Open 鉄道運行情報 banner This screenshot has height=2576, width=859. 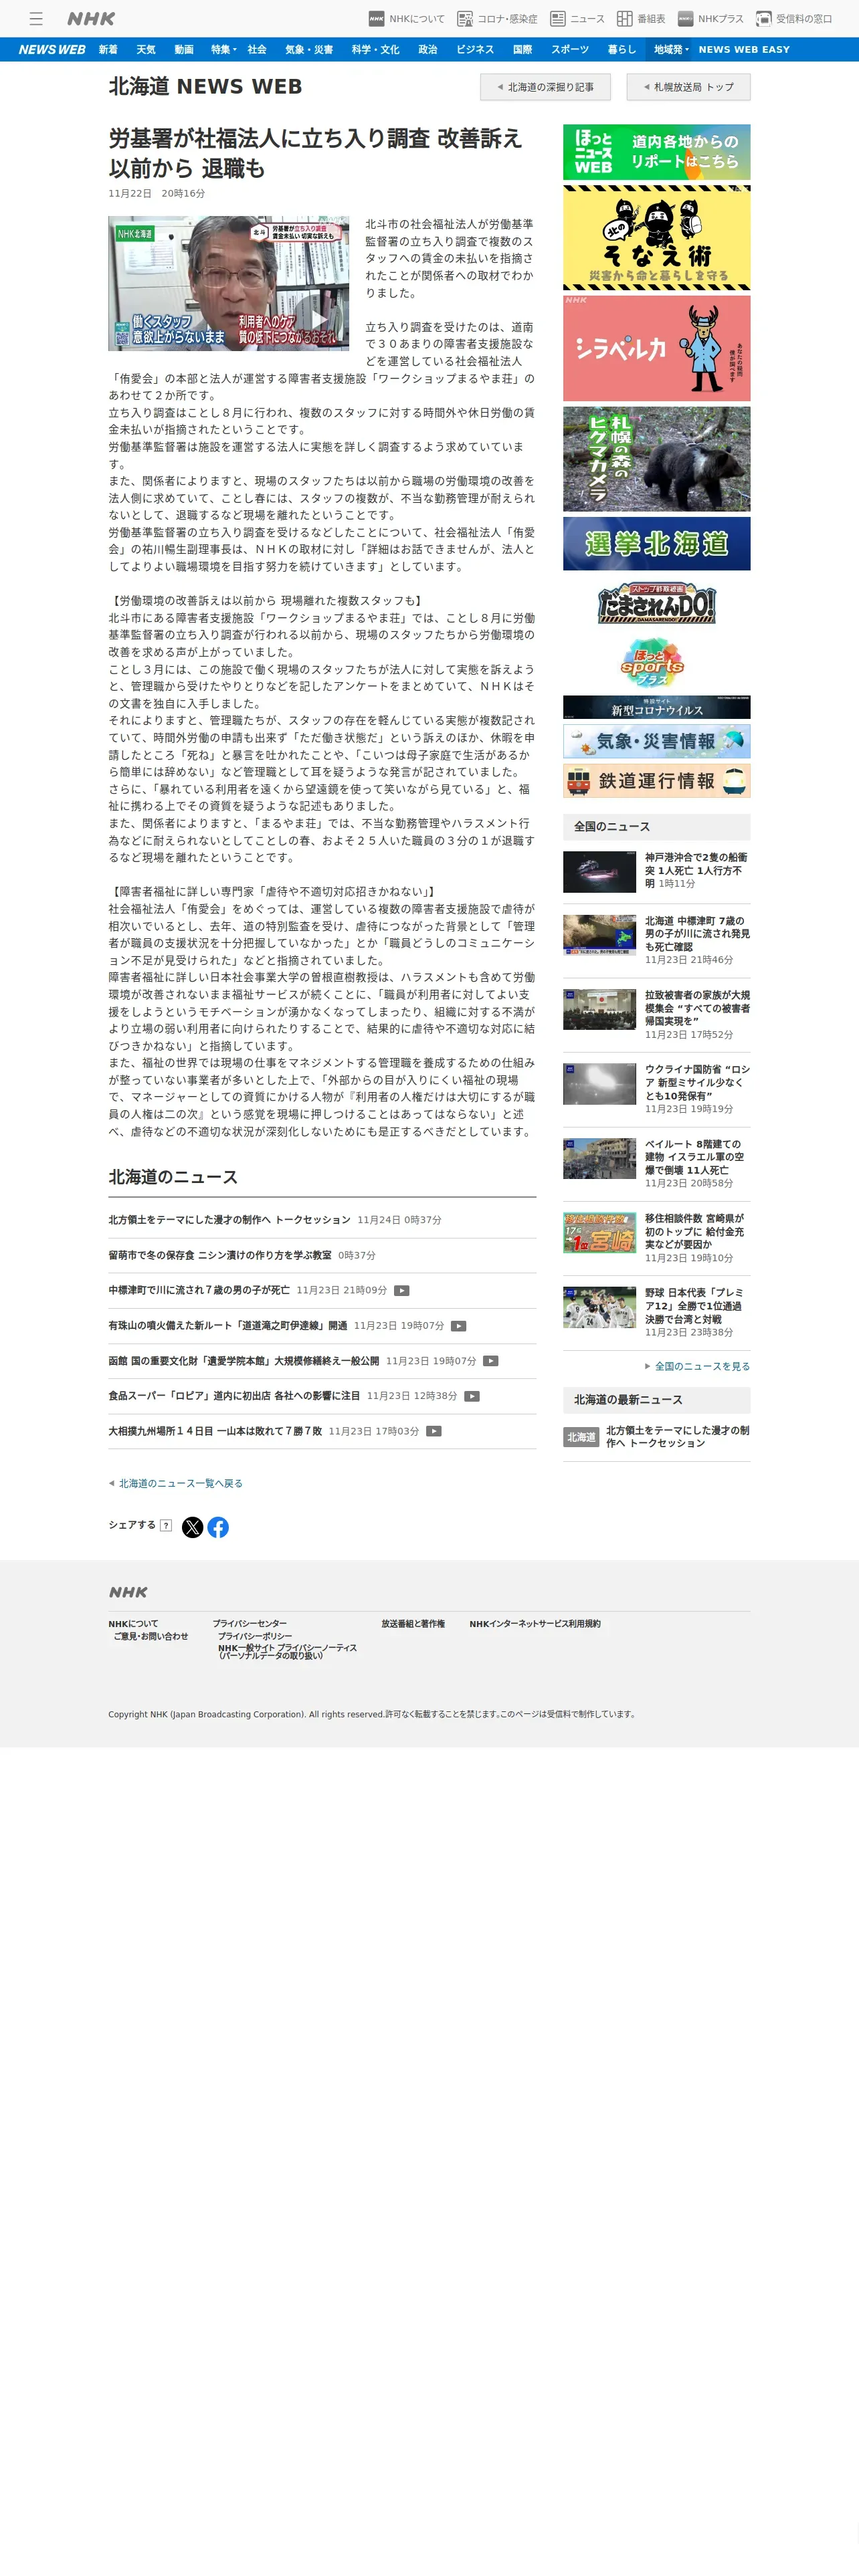point(656,781)
